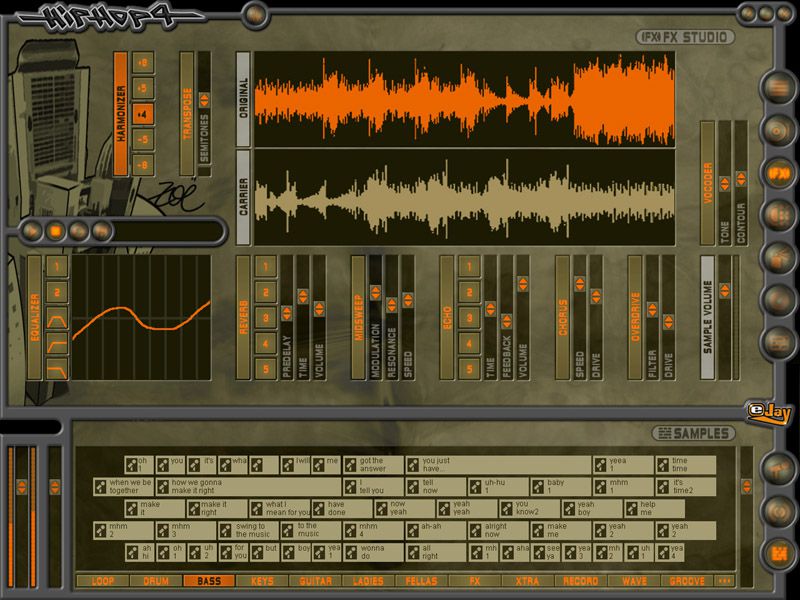The image size is (800, 600).
Task: Select the equalizer low-pass curve preset icon
Action: point(58,368)
